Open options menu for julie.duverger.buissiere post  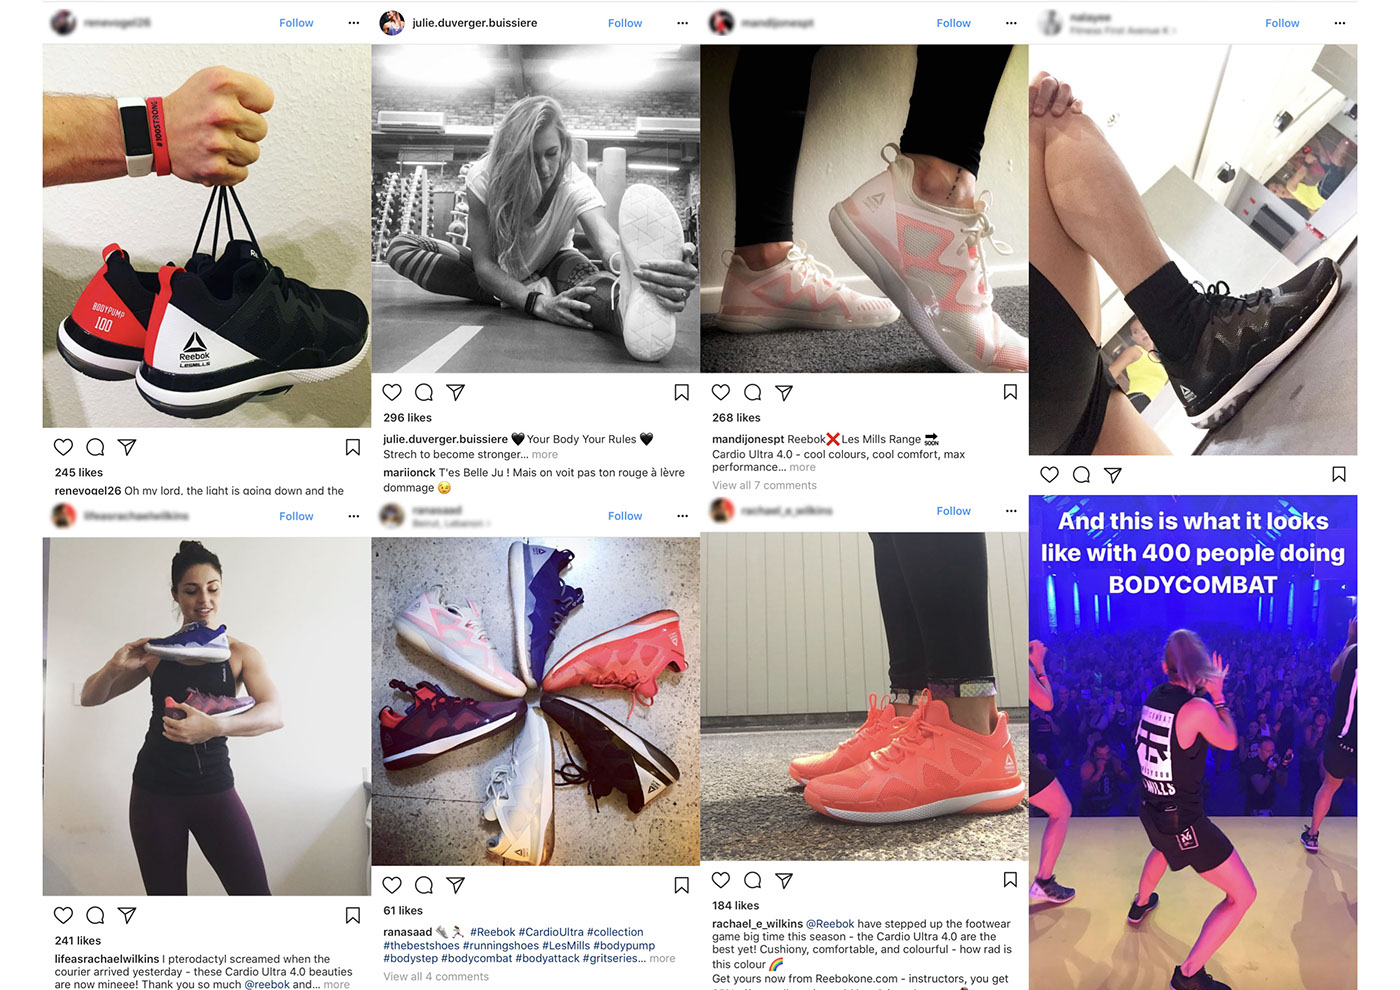[x=682, y=23]
